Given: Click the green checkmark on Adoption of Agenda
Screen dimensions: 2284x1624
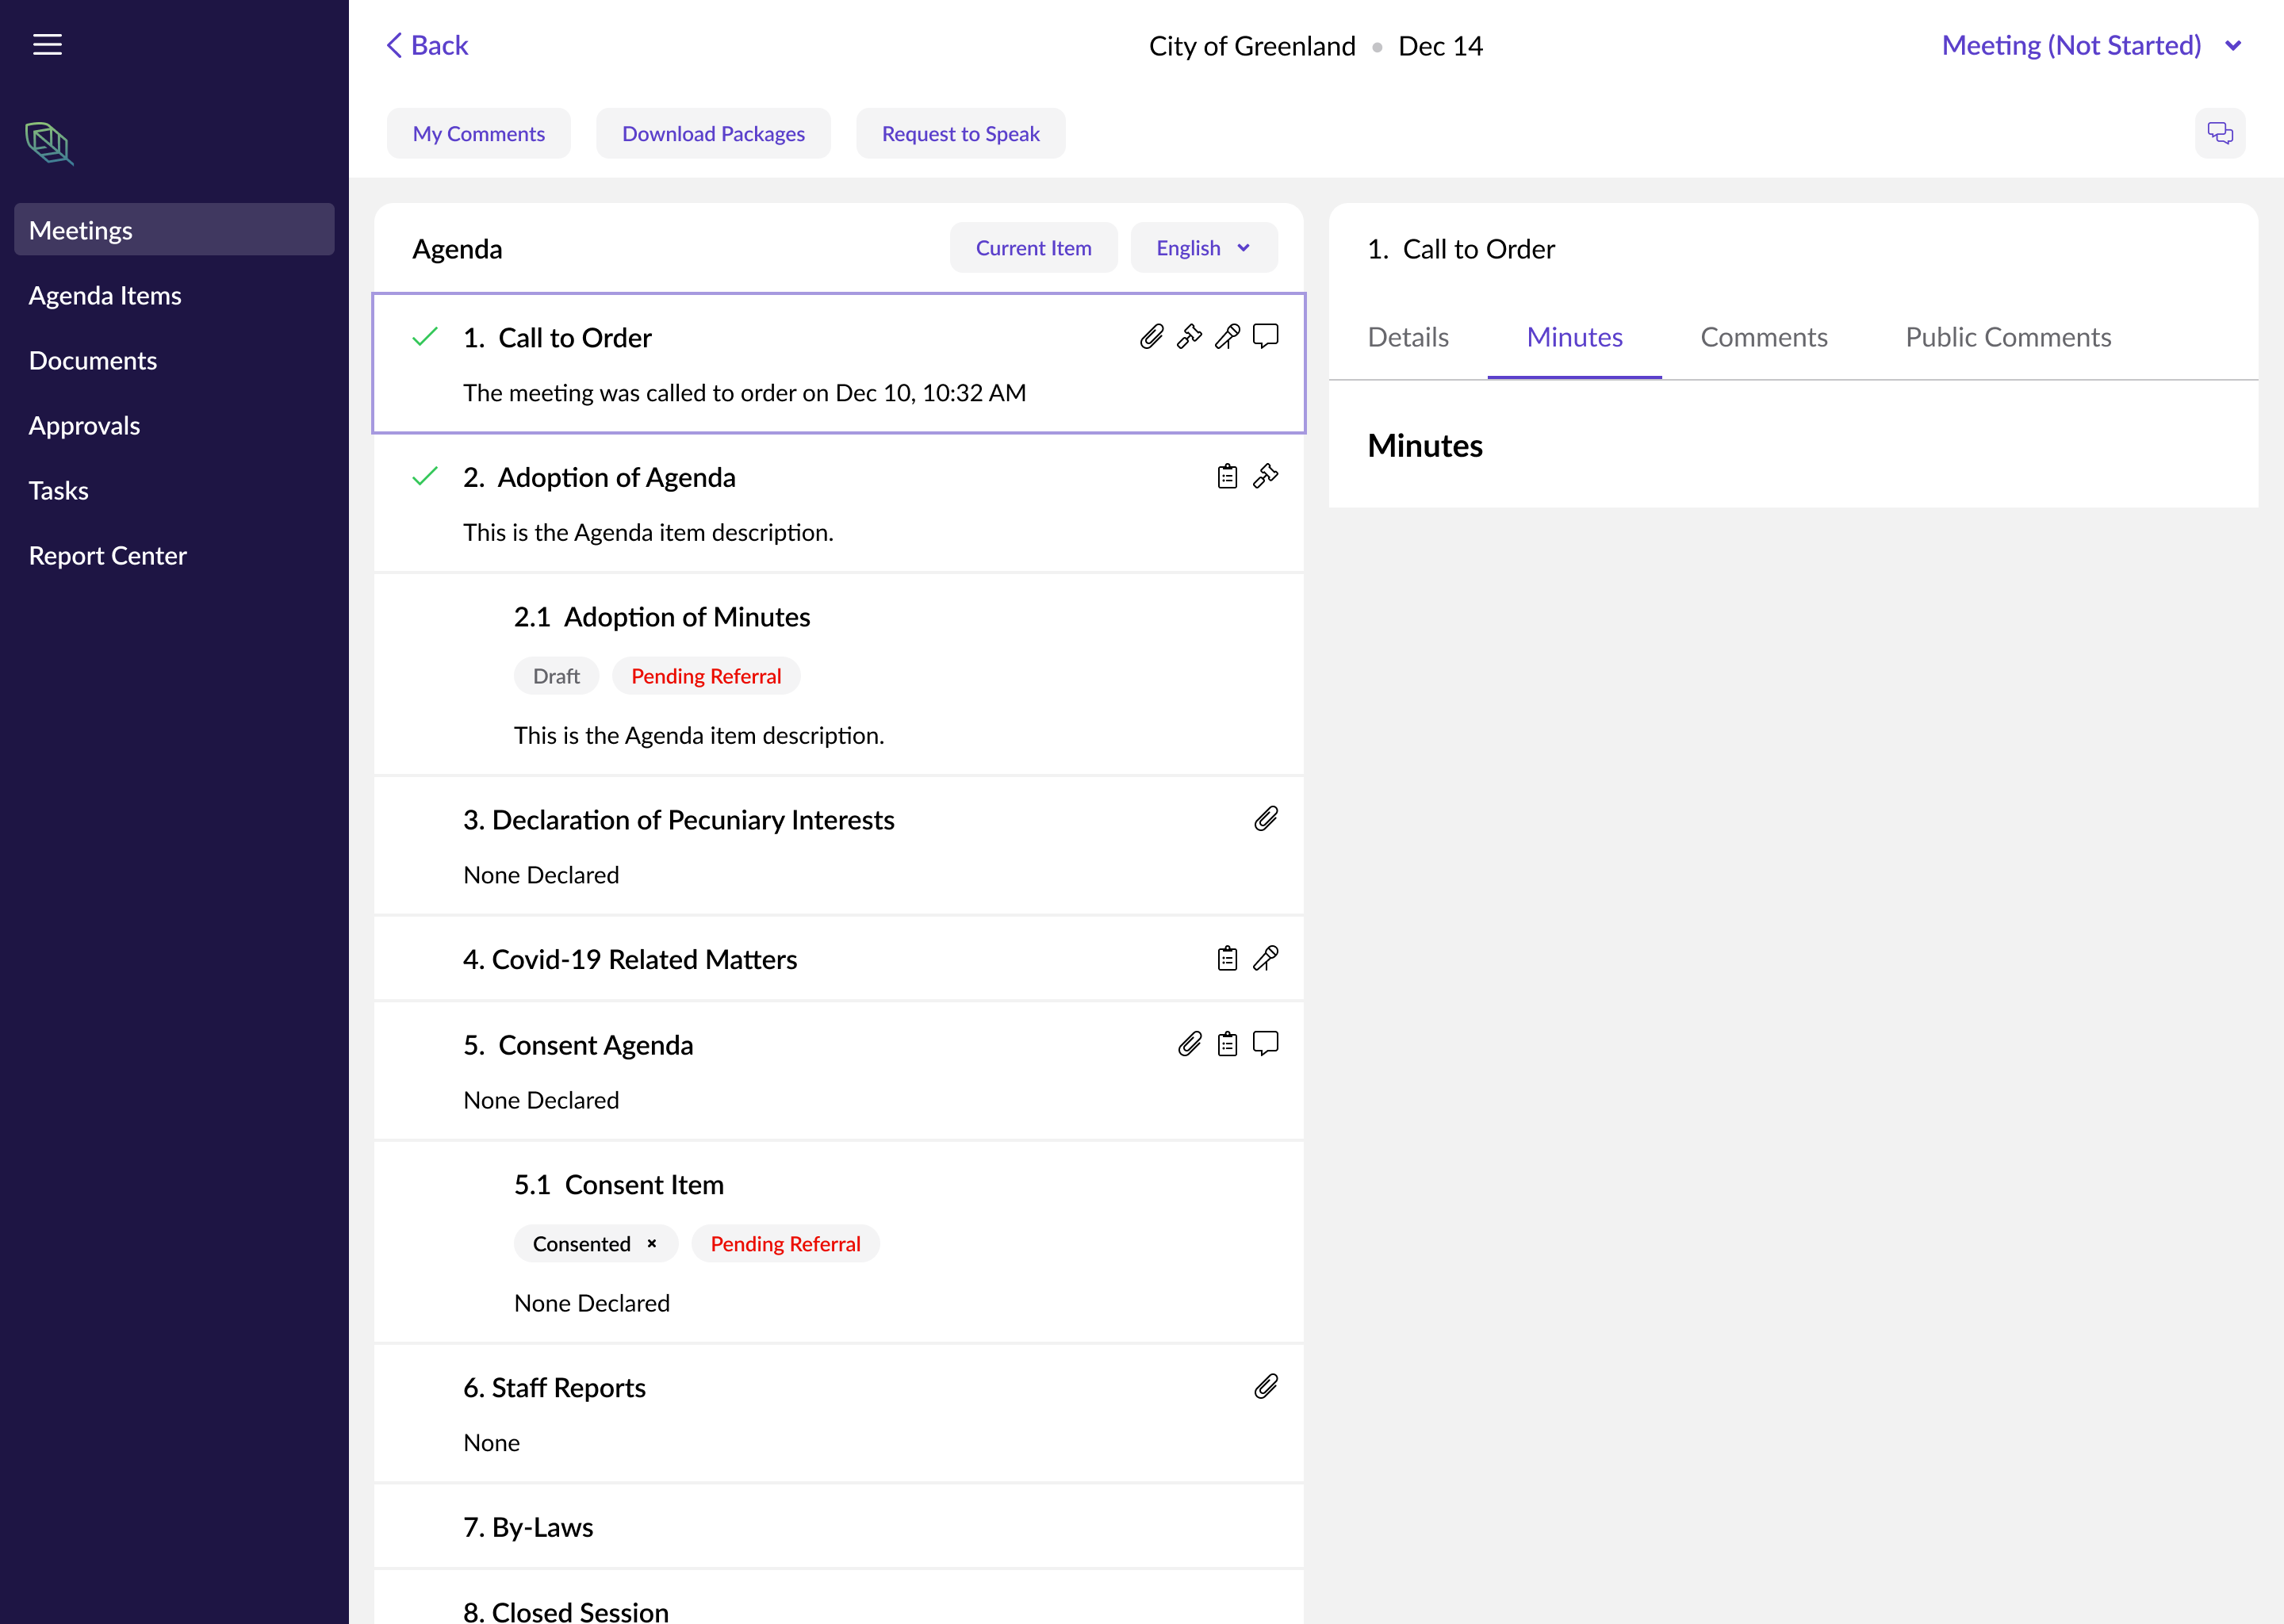Looking at the screenshot, I should pyautogui.click(x=425, y=476).
